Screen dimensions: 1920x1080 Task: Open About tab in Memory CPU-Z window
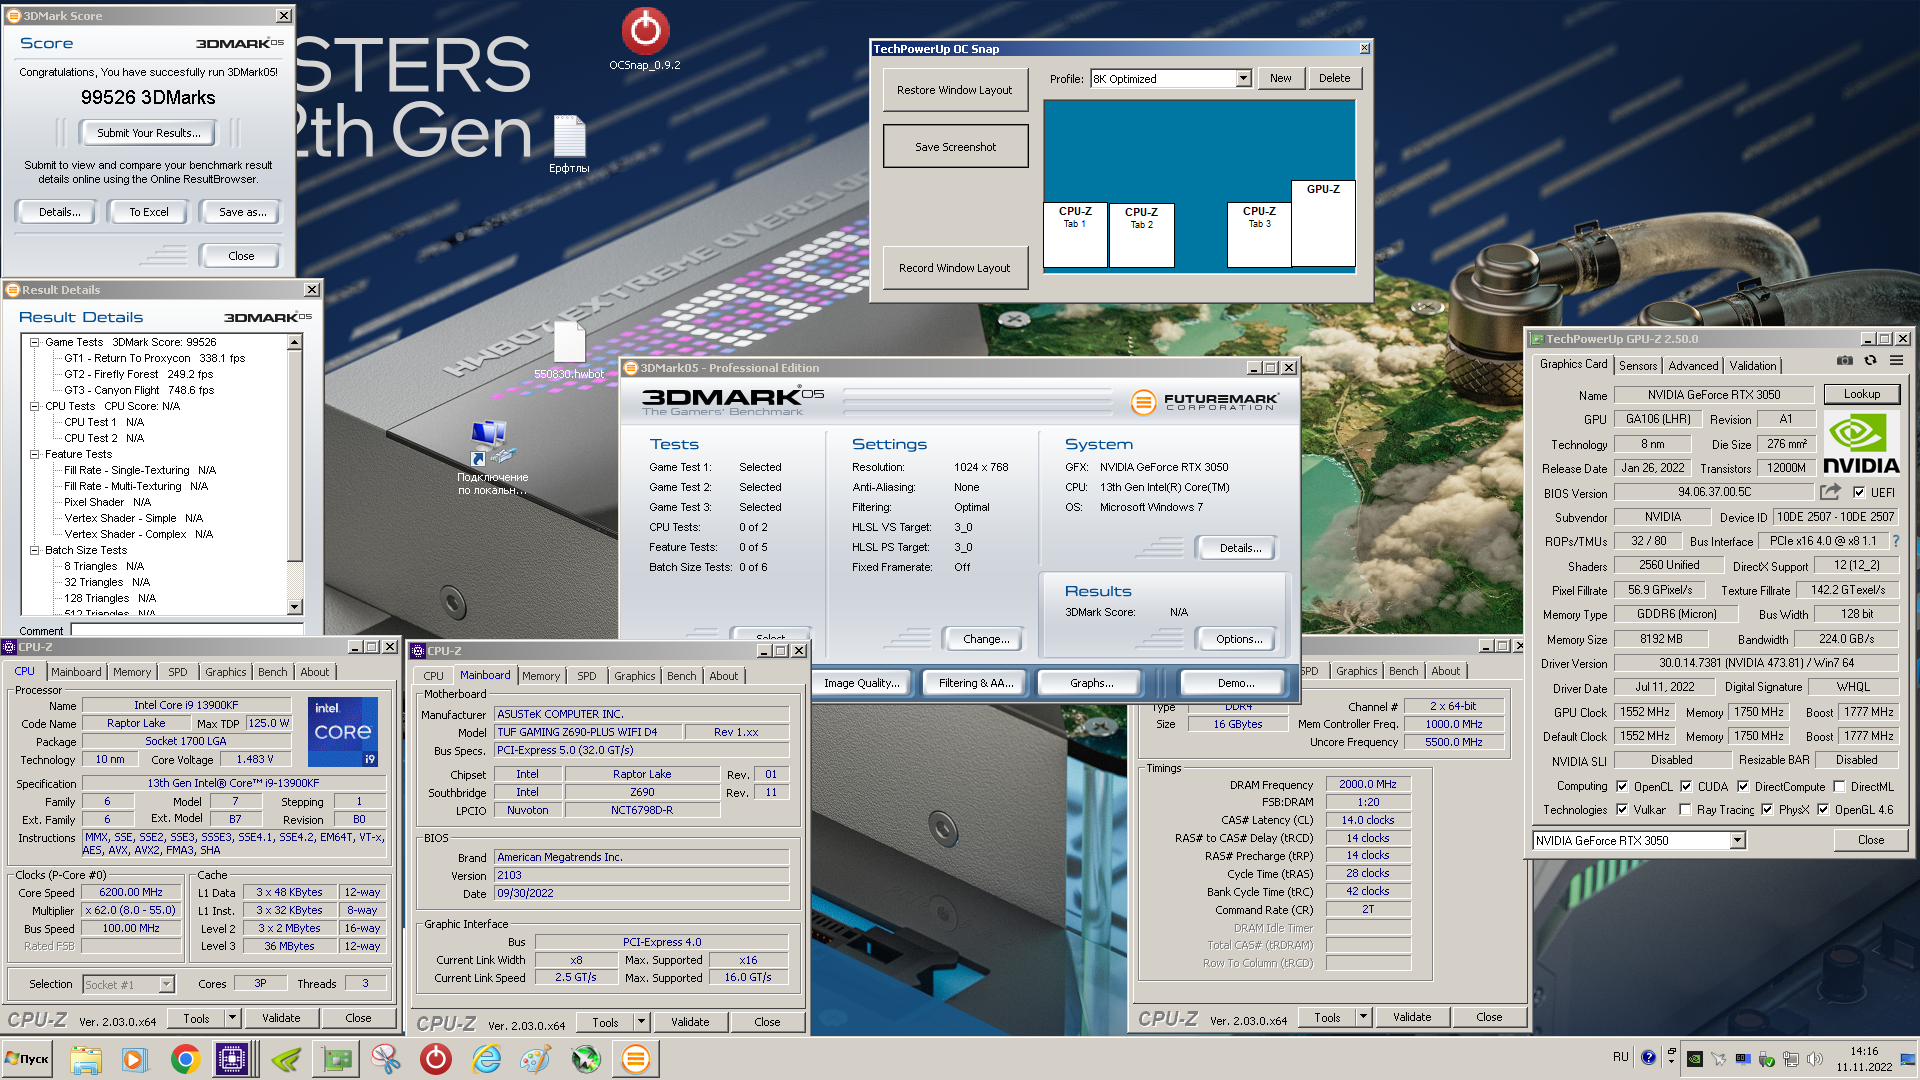coord(1446,671)
